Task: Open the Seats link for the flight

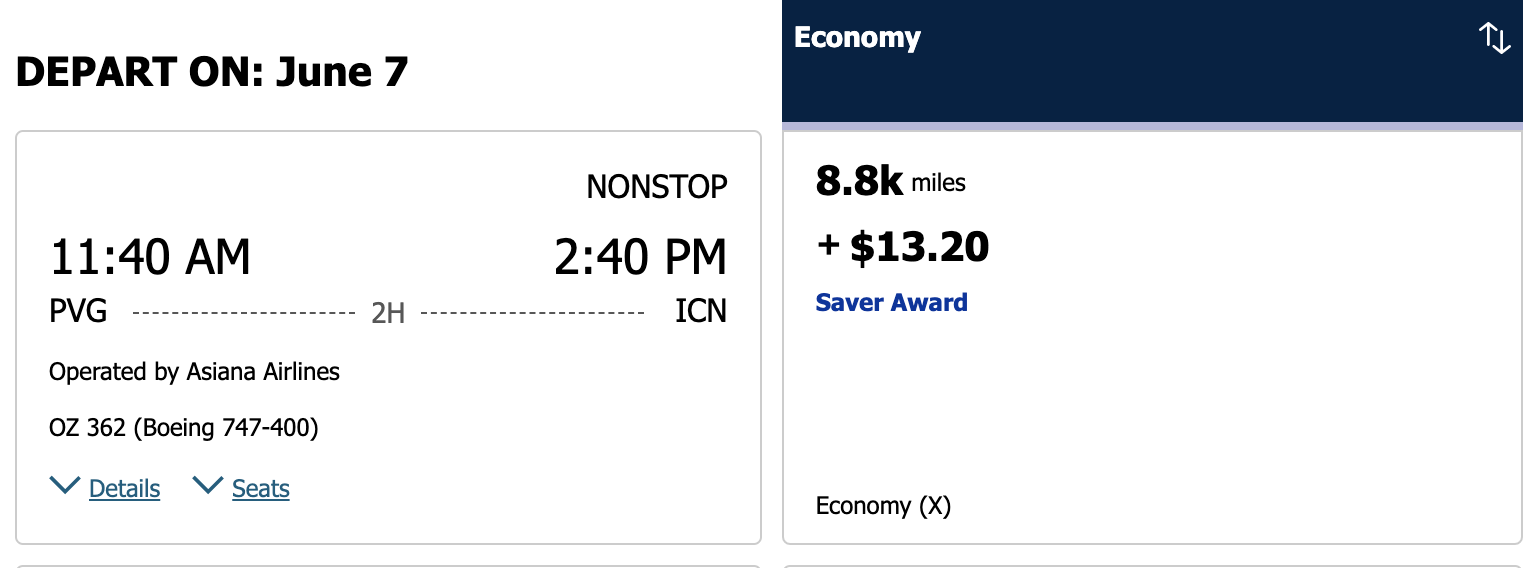Action: click(x=260, y=489)
